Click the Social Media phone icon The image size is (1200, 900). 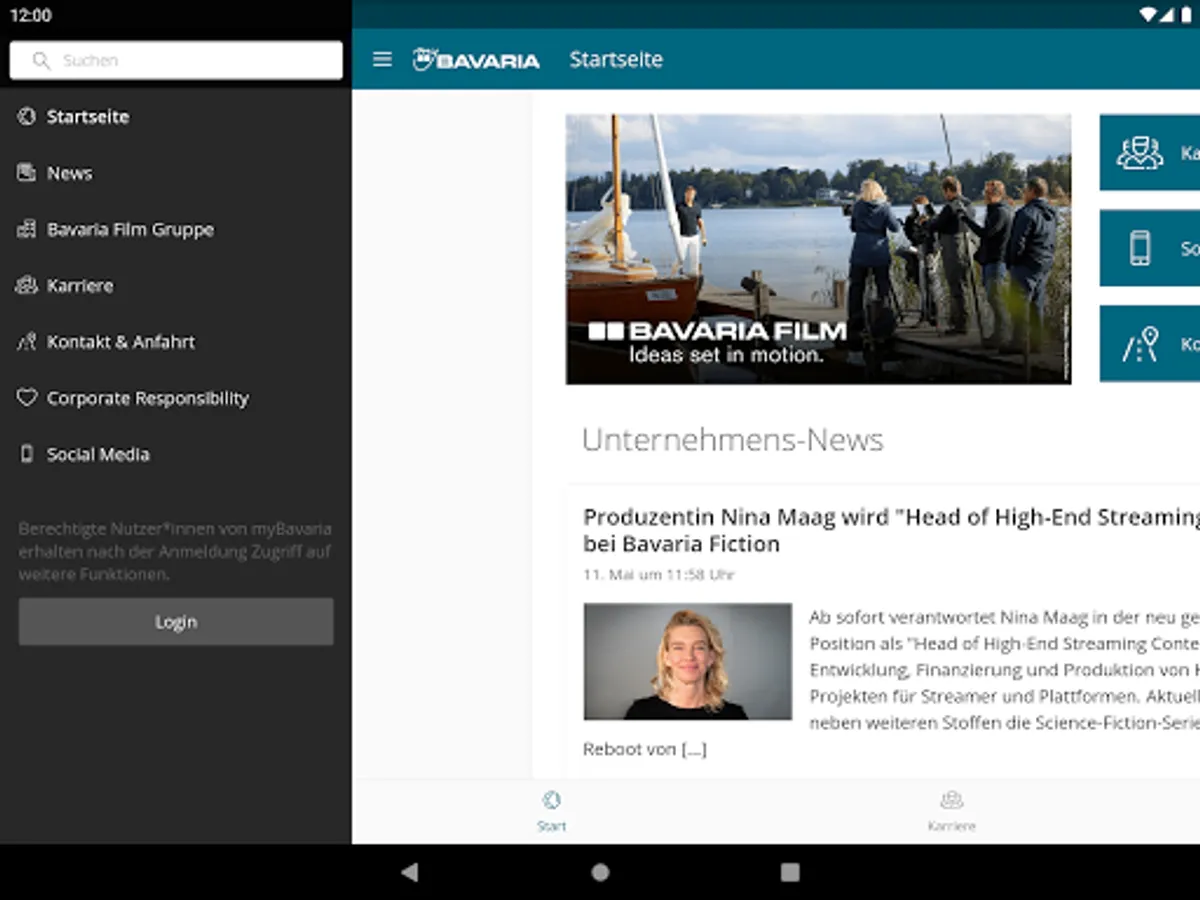[26, 454]
